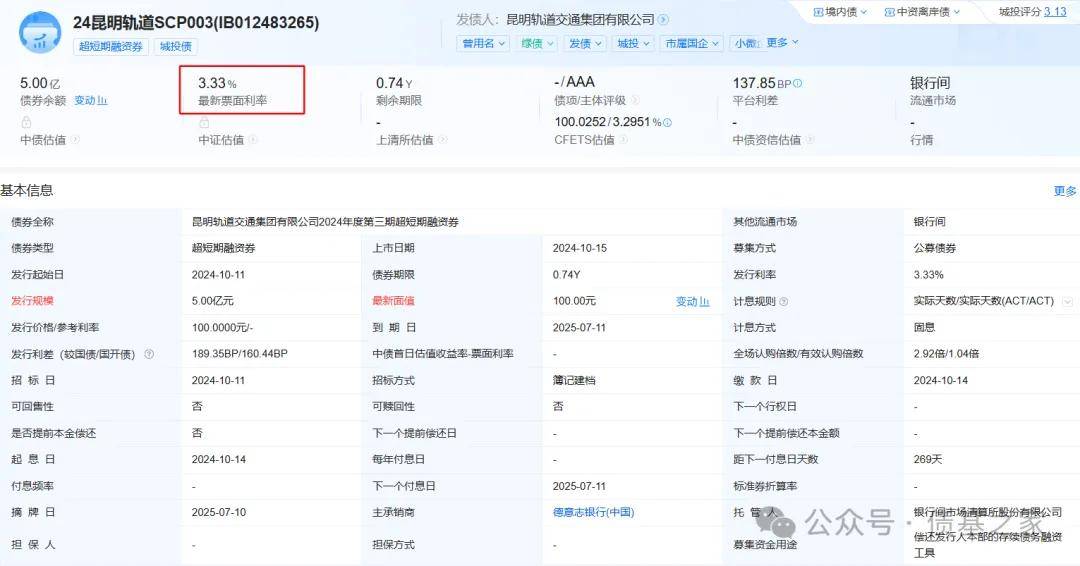Click the lock icon above 中债估值
Image resolution: width=1080 pixels, height=566 pixels.
26,122
